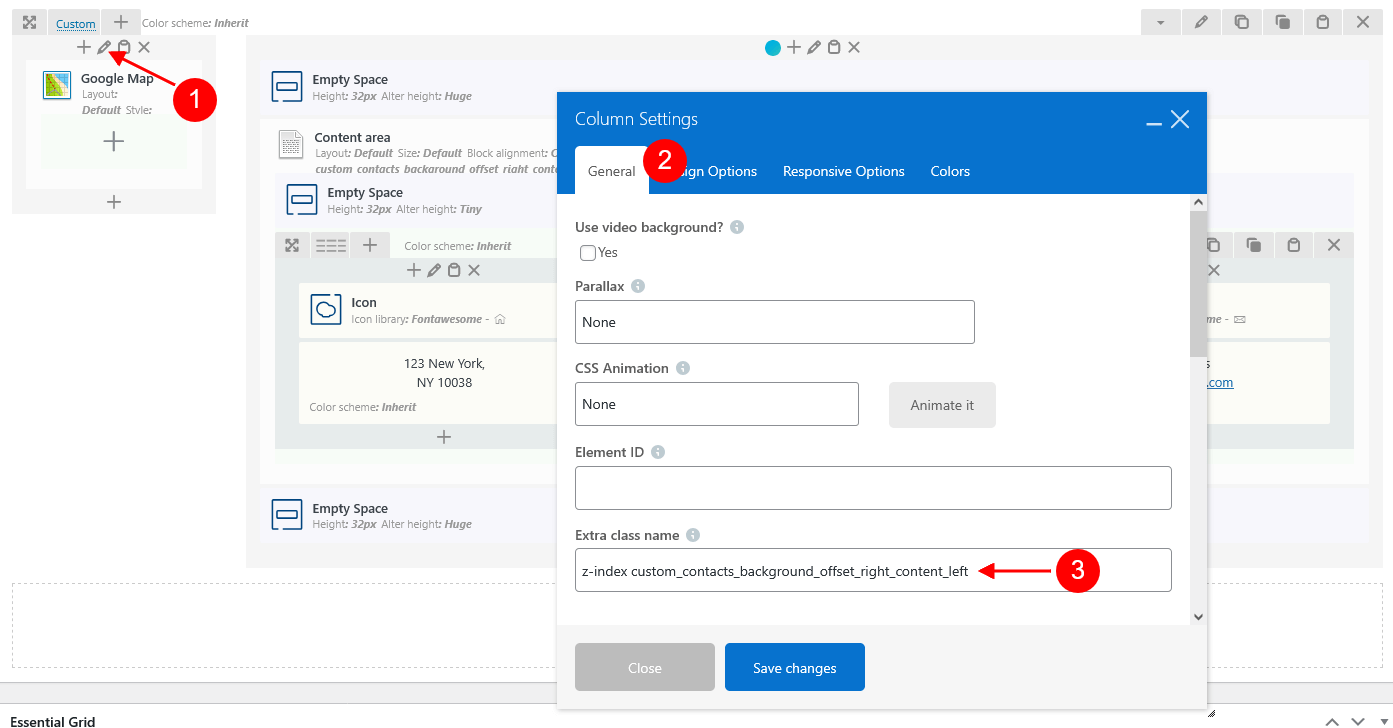Switch to the Responsive Options tab
The height and width of the screenshot is (728, 1393).
click(844, 171)
